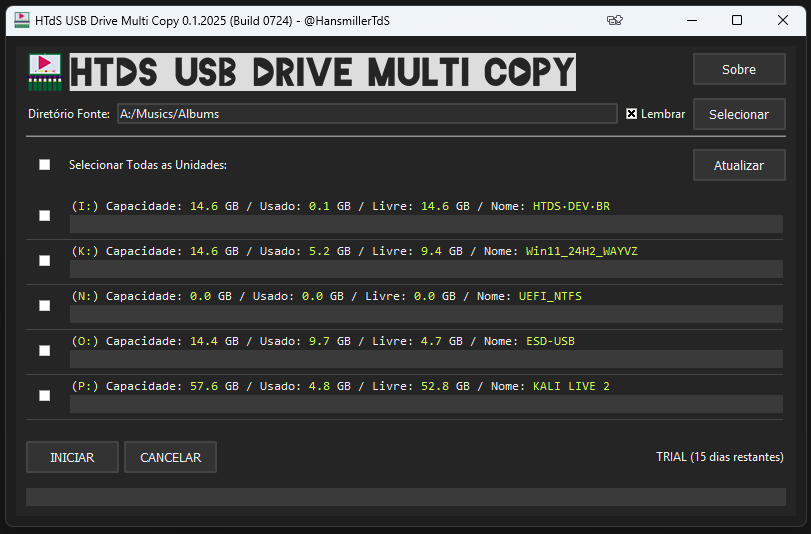Close the HTdS USB Drive Multi Copy window
This screenshot has height=534, width=811.
[x=783, y=20]
